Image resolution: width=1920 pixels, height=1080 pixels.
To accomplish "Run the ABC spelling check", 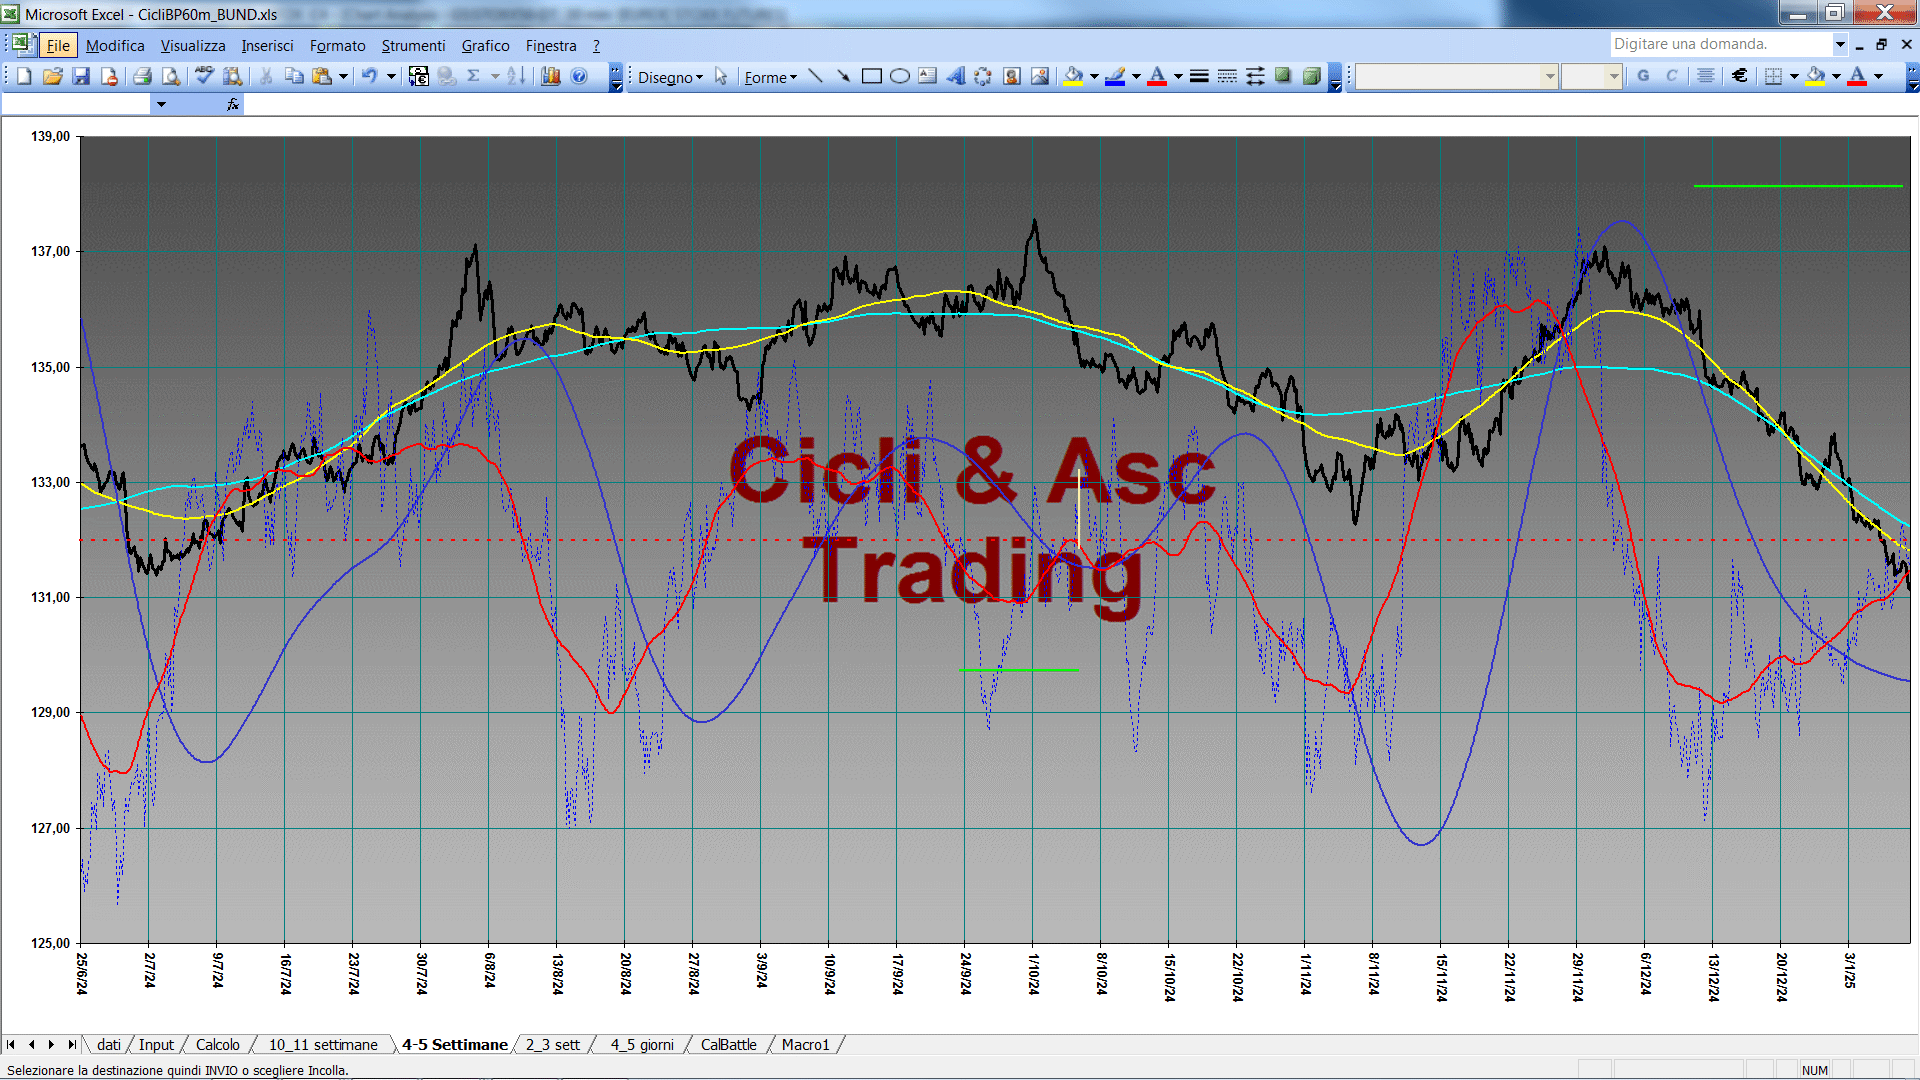I will (x=204, y=76).
